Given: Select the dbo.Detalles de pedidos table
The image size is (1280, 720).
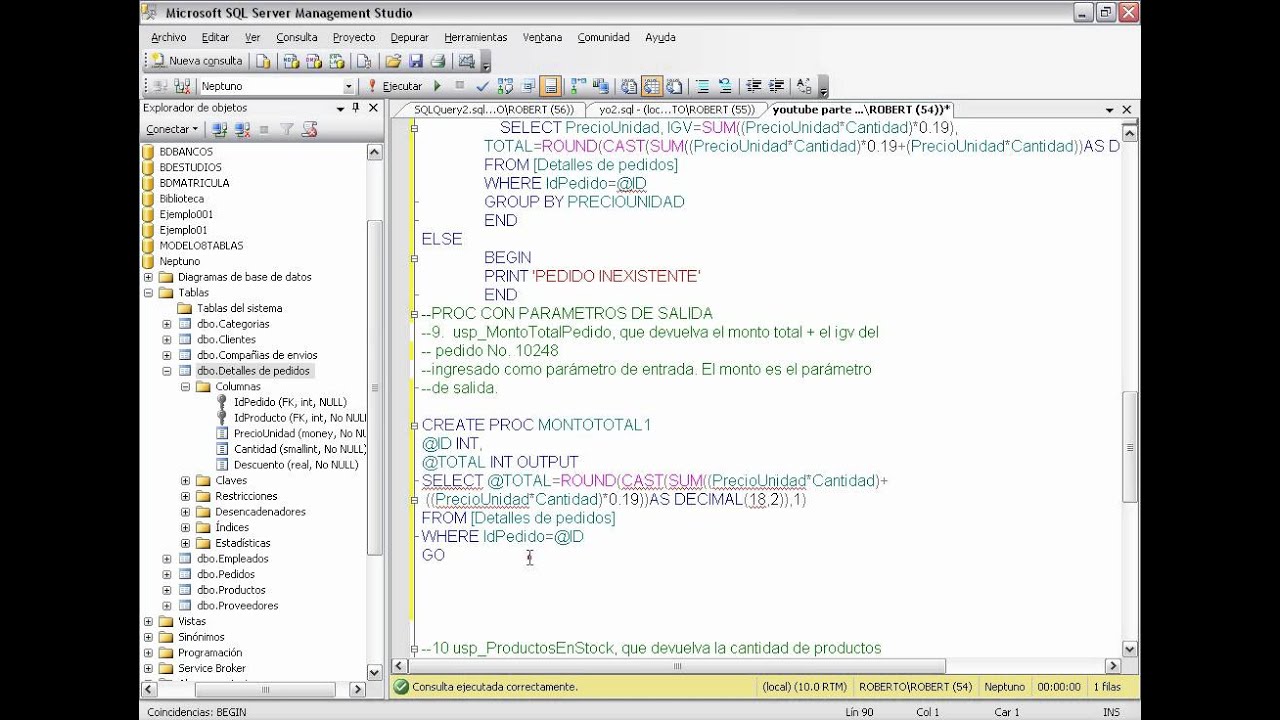Looking at the screenshot, I should point(253,371).
